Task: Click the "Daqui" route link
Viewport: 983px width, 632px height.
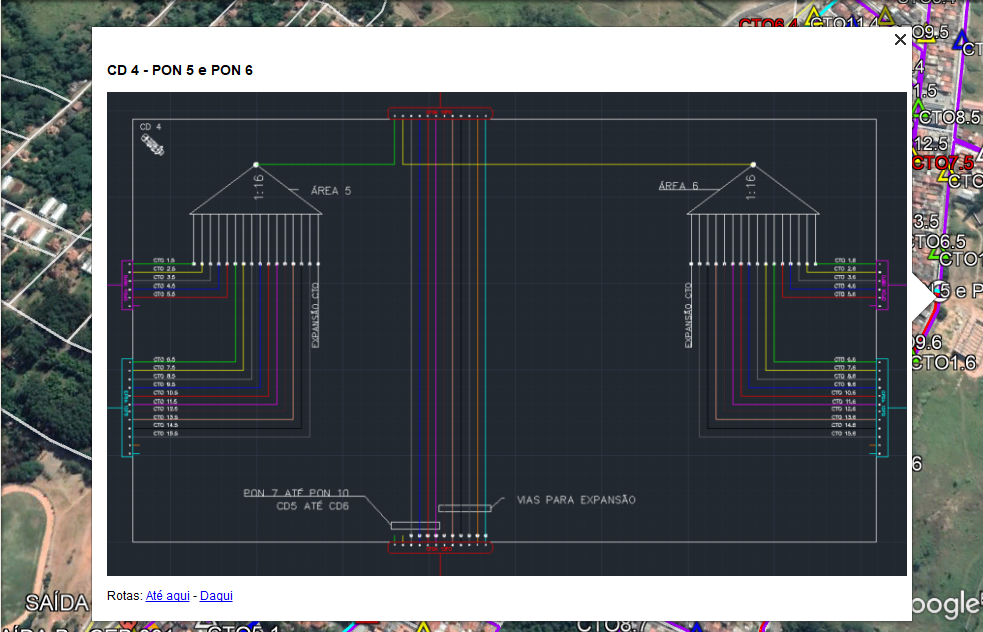Action: (x=216, y=596)
